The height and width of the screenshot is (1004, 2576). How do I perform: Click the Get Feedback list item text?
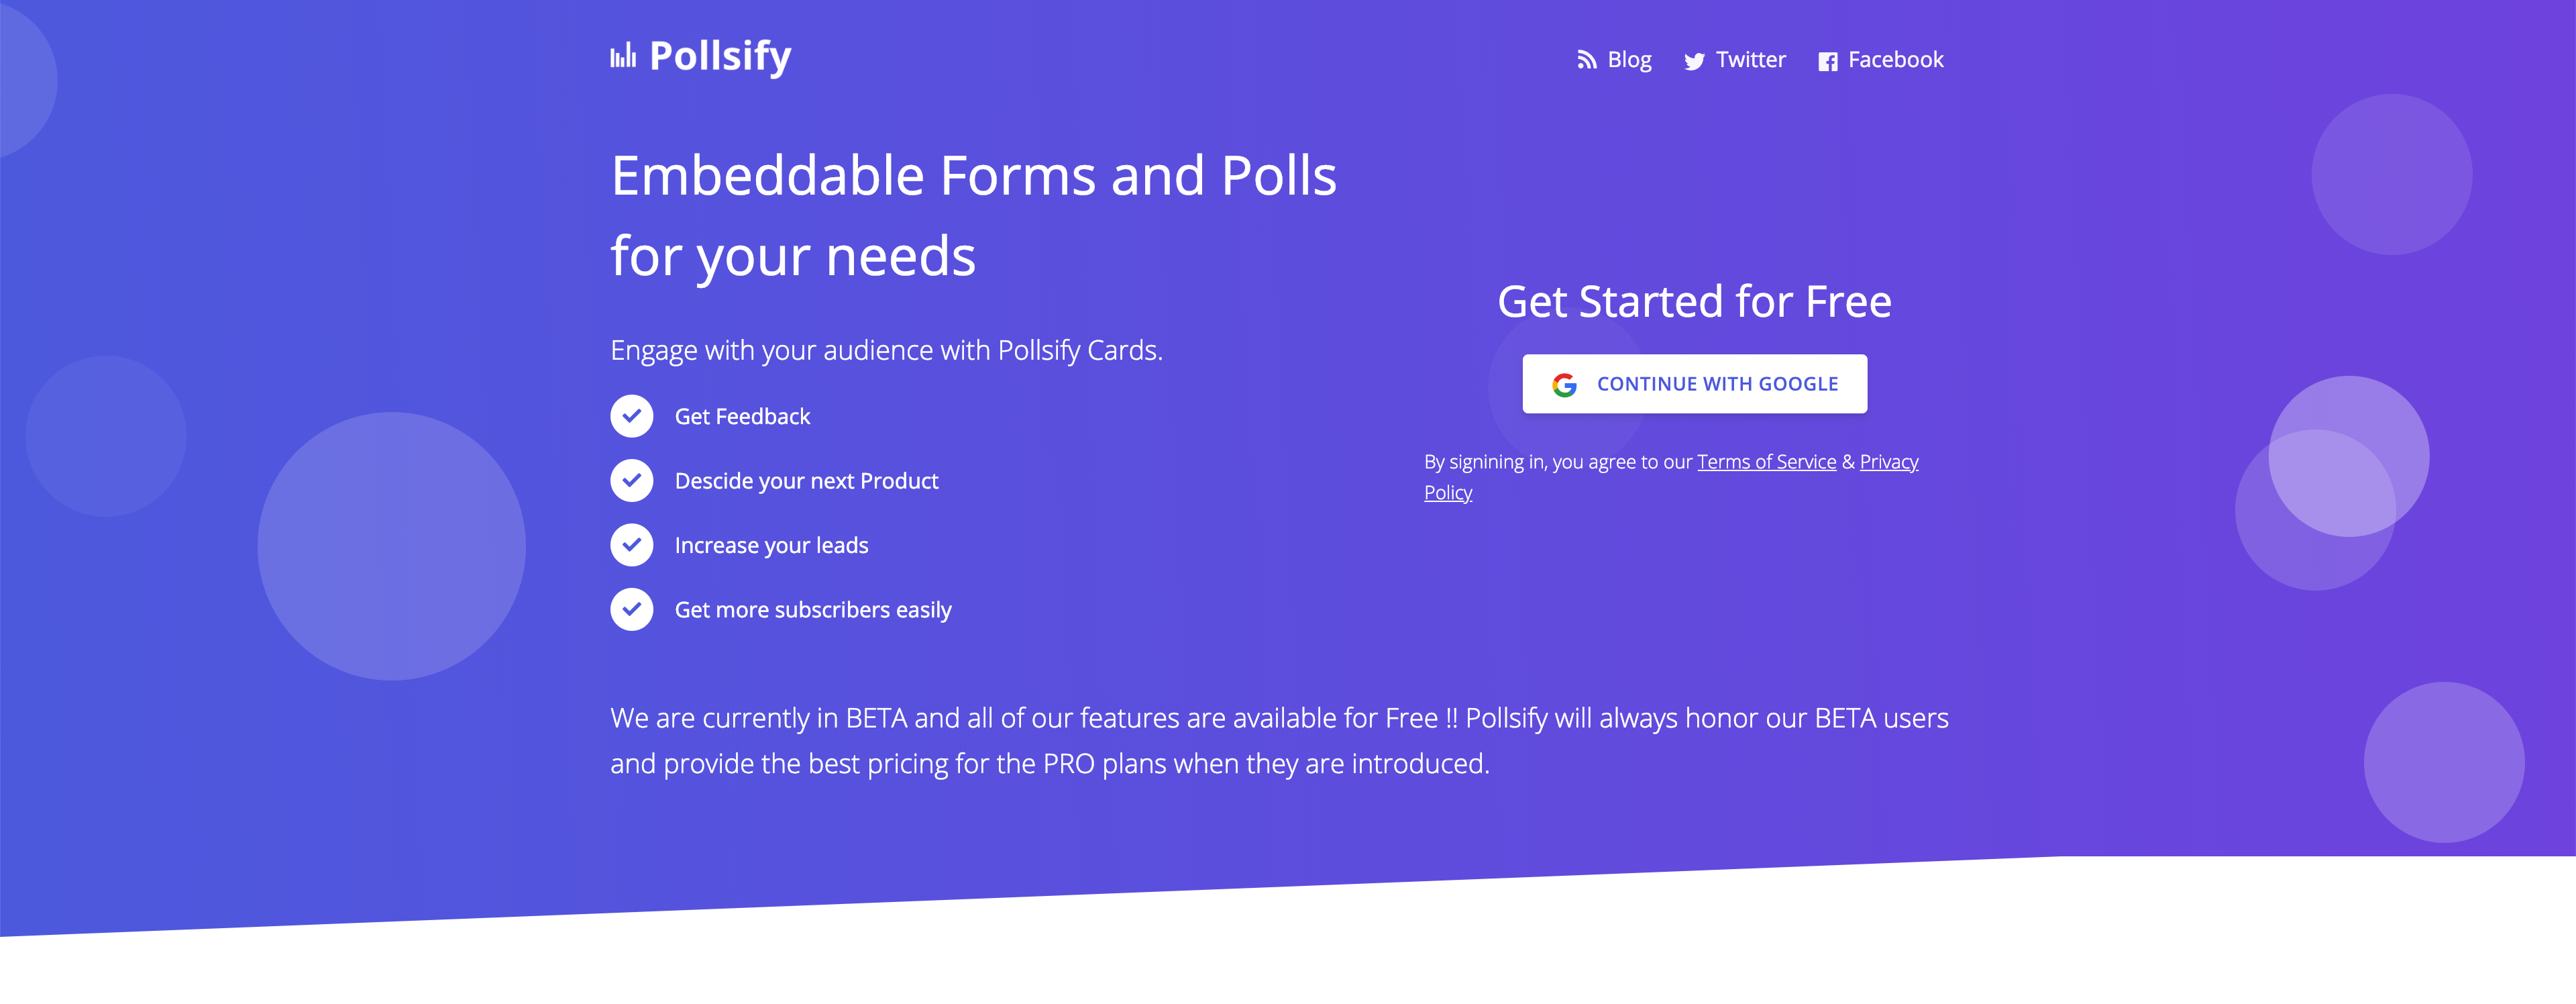[742, 416]
